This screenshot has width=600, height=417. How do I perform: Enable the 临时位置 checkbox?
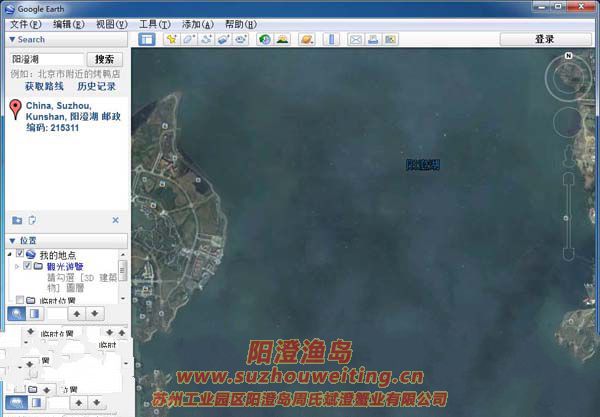point(20,300)
